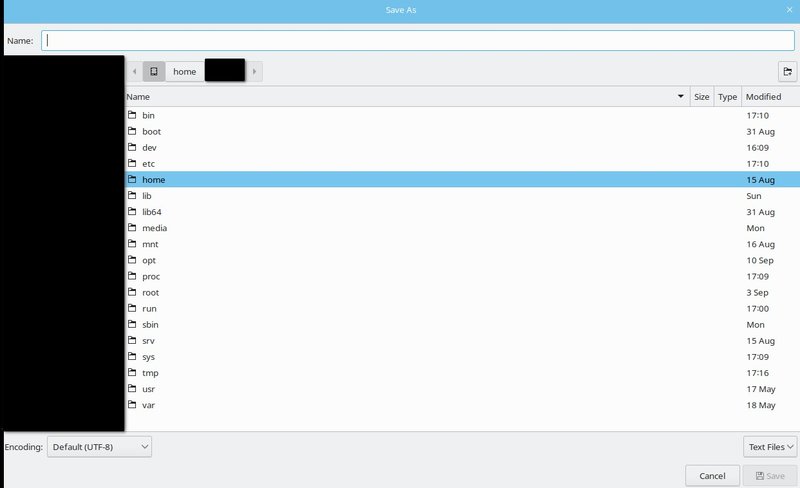Image resolution: width=800 pixels, height=488 pixels.
Task: Click the folder icon of the home row
Action: click(x=132, y=179)
